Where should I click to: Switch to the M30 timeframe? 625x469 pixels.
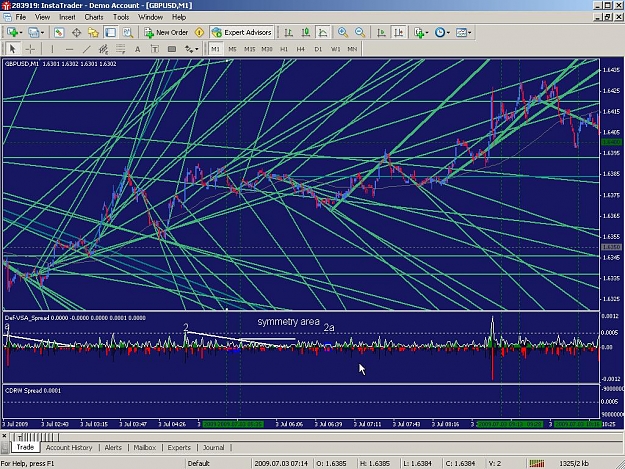click(x=267, y=49)
